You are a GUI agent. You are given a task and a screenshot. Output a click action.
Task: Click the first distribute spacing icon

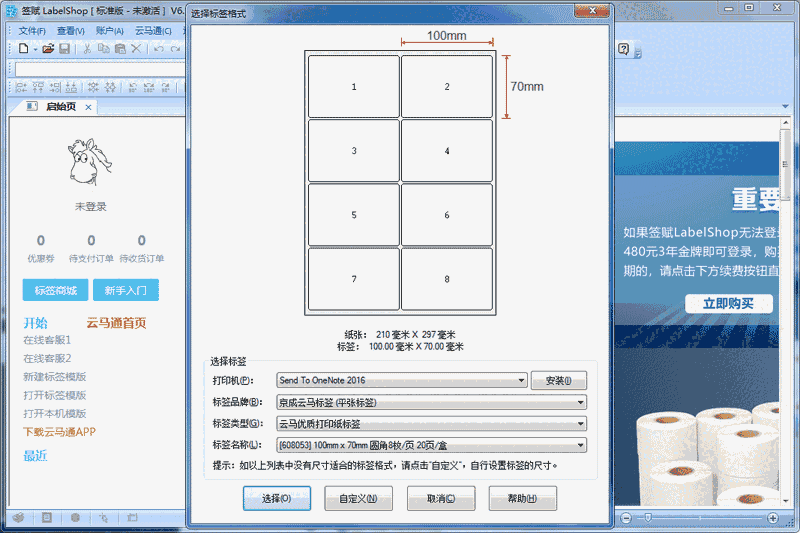93,87
